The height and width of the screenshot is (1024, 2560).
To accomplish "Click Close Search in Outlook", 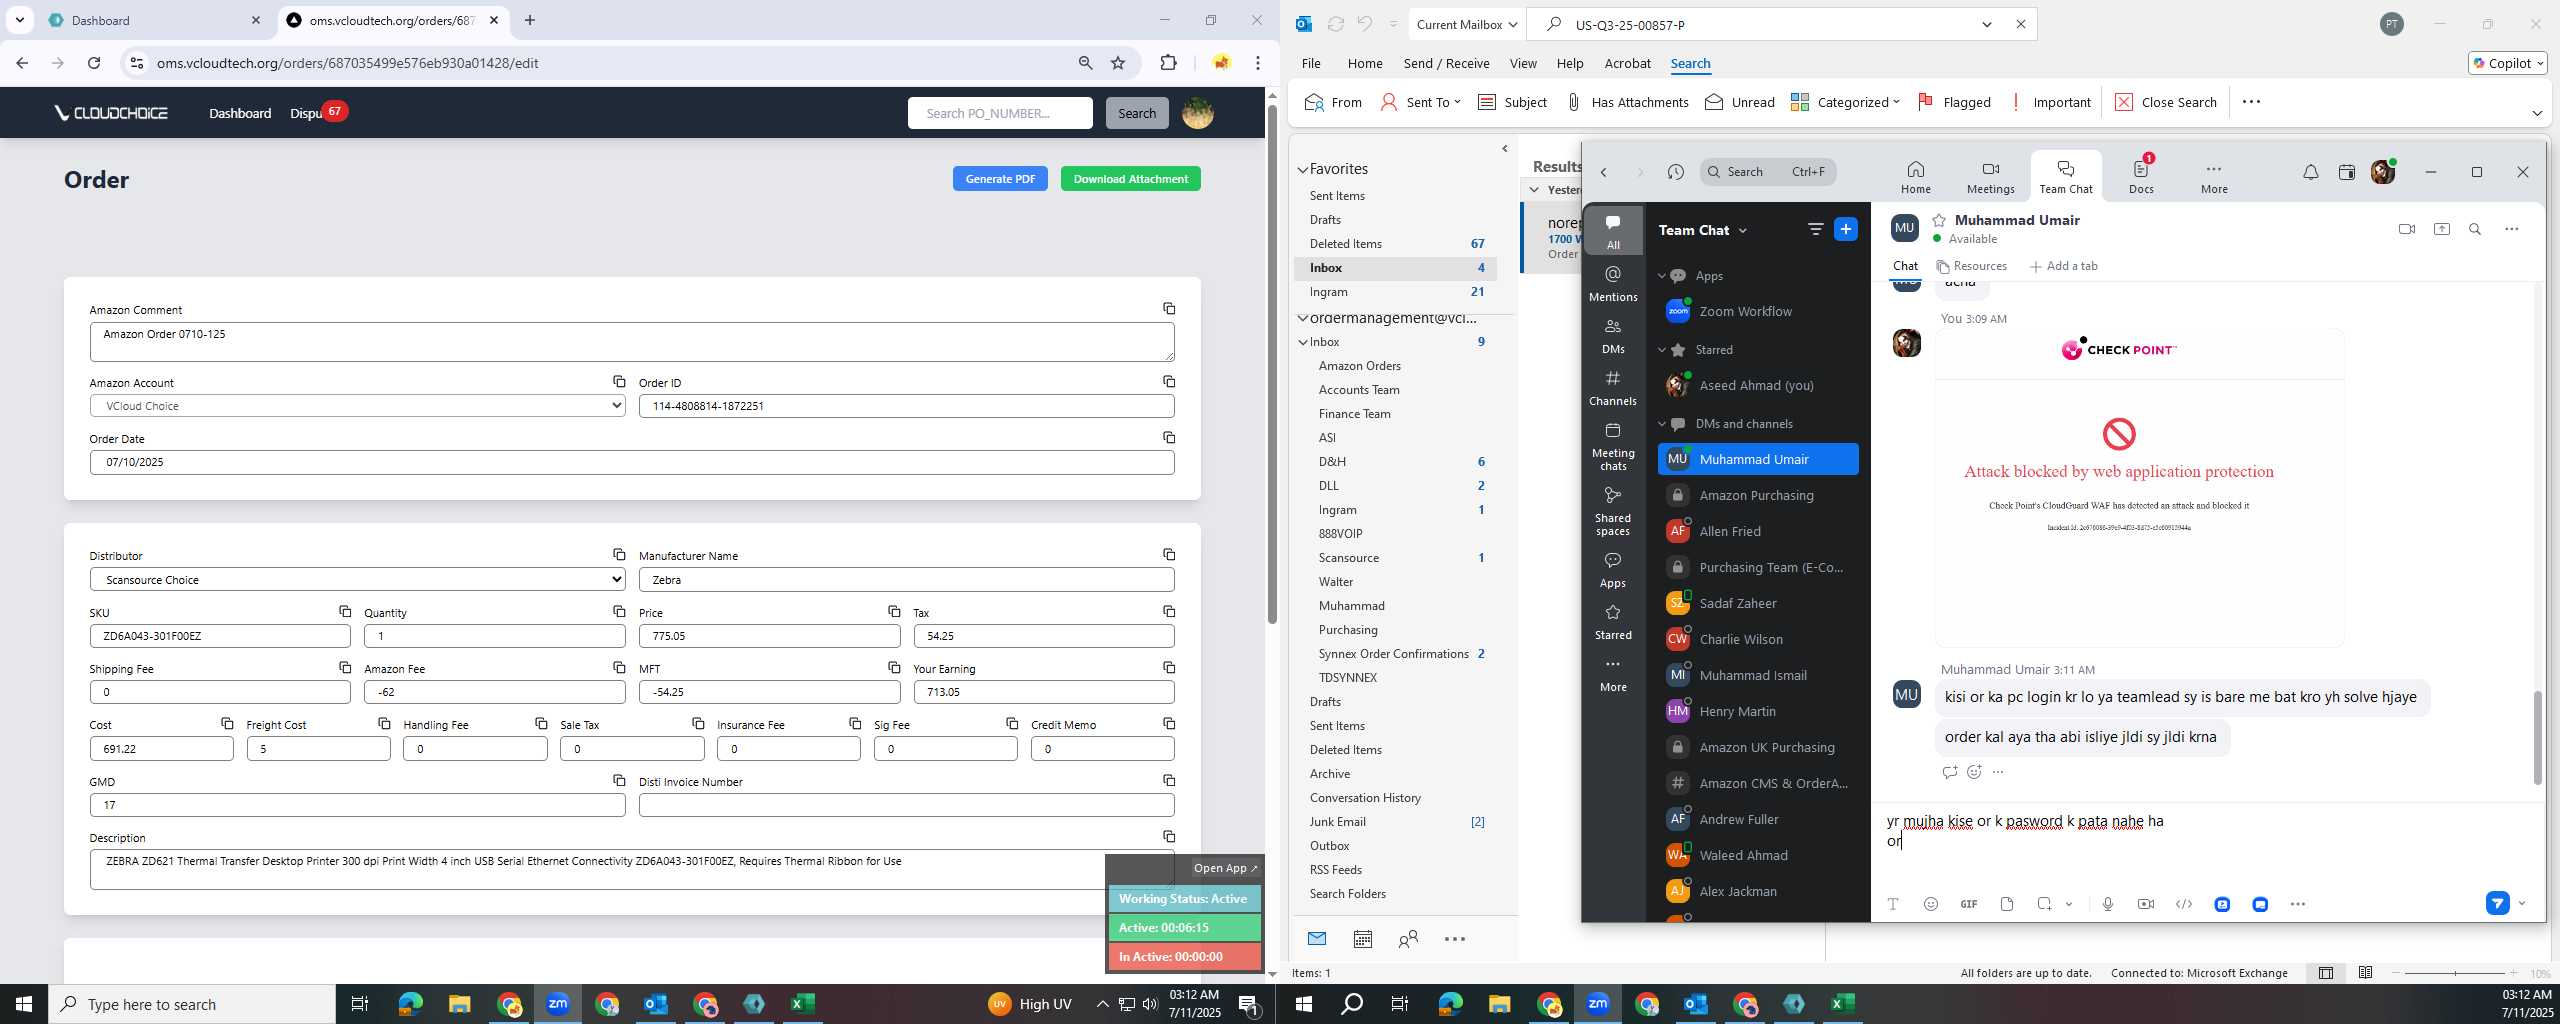I will [x=2166, y=102].
